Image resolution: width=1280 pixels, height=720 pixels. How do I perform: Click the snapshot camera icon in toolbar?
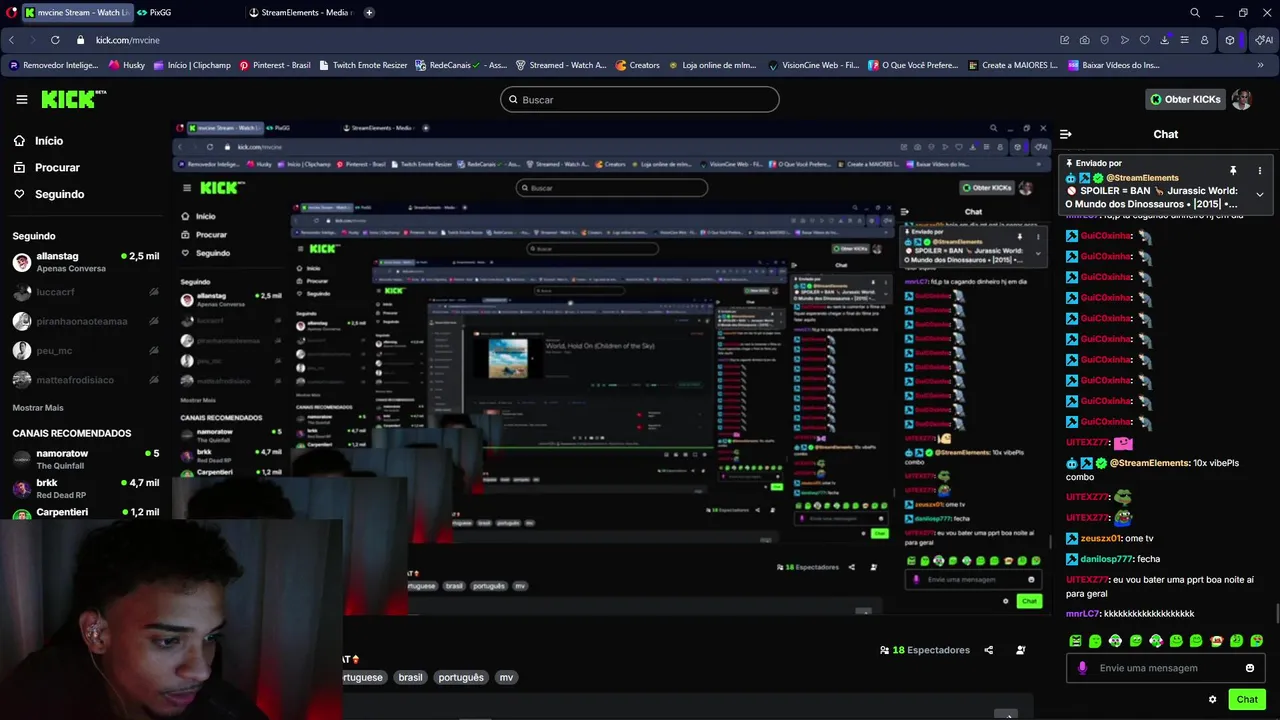point(1085,40)
